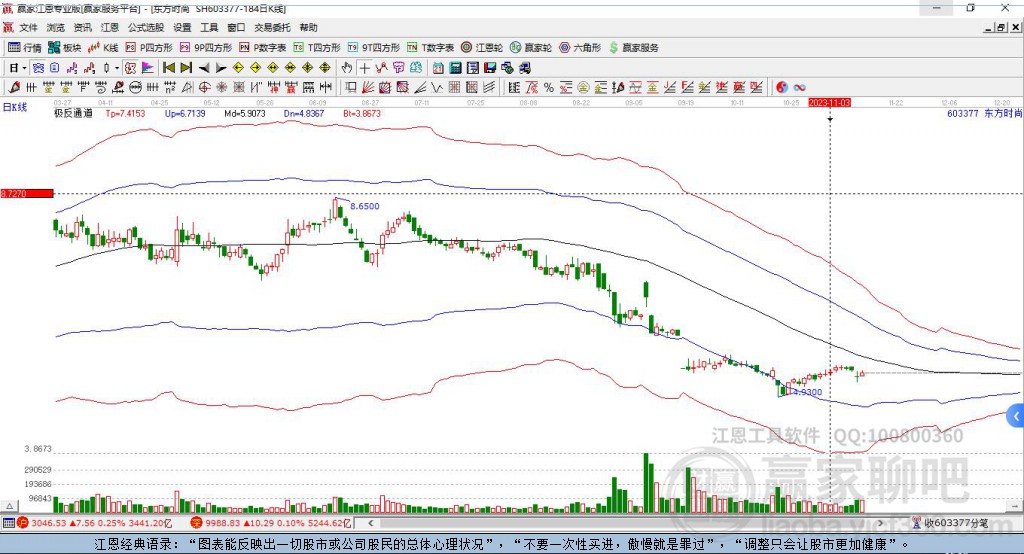Open the 帮助 menu
Image resolution: width=1024 pixels, height=554 pixels.
point(308,27)
